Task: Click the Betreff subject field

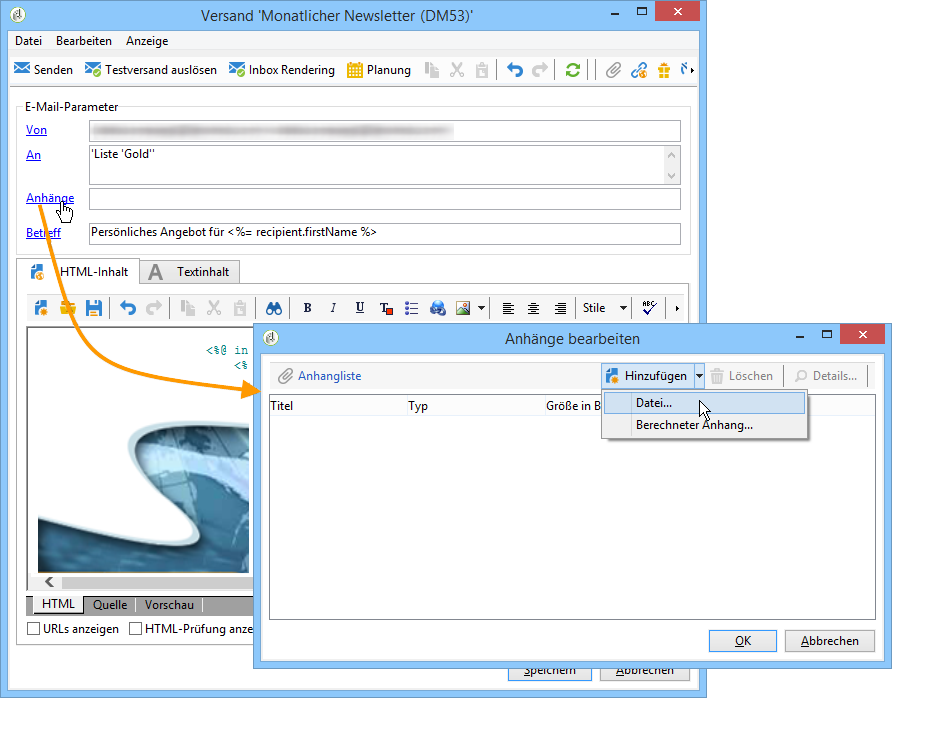Action: point(384,233)
